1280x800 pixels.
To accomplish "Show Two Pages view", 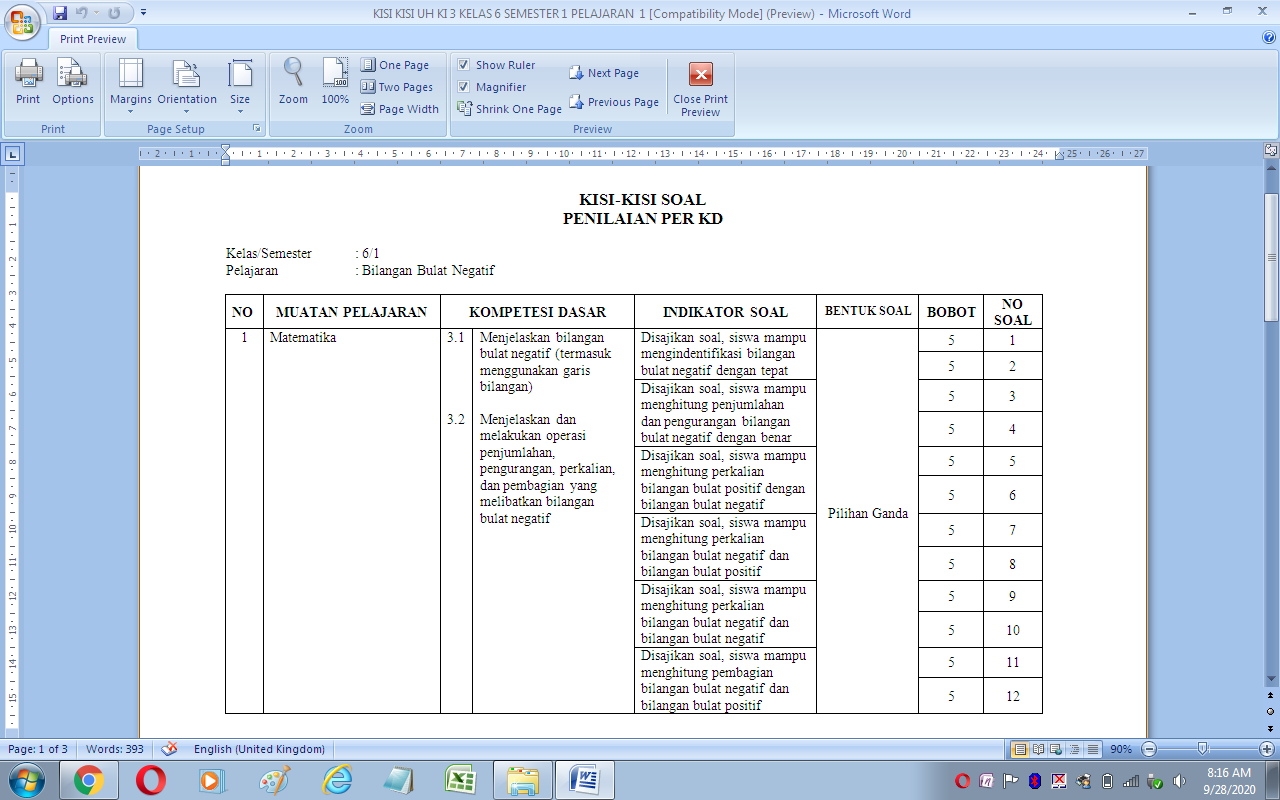I will [x=397, y=87].
